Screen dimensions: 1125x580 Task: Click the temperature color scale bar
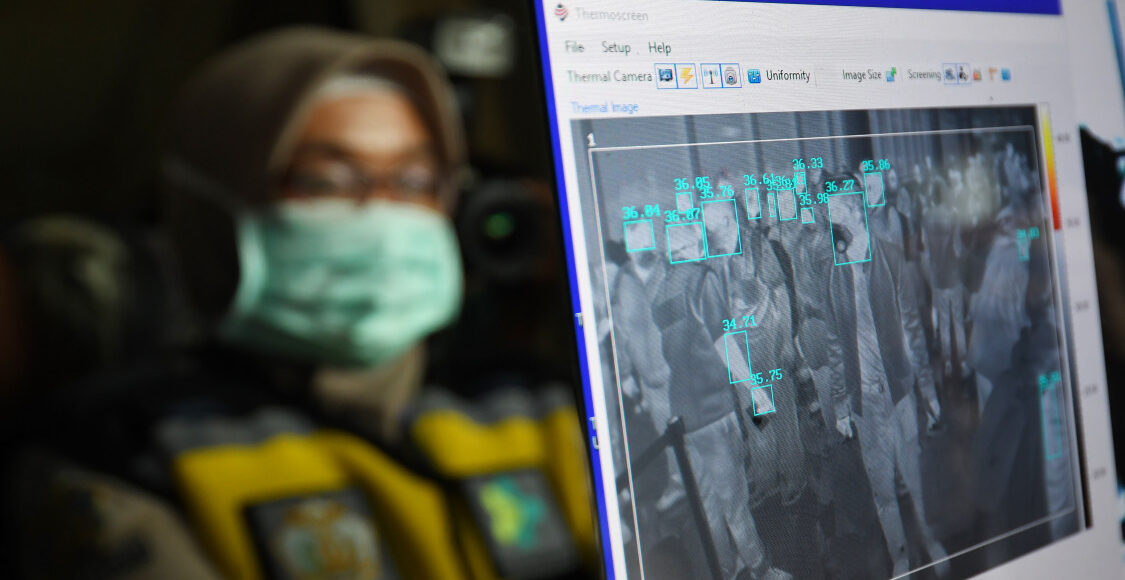click(x=1051, y=169)
